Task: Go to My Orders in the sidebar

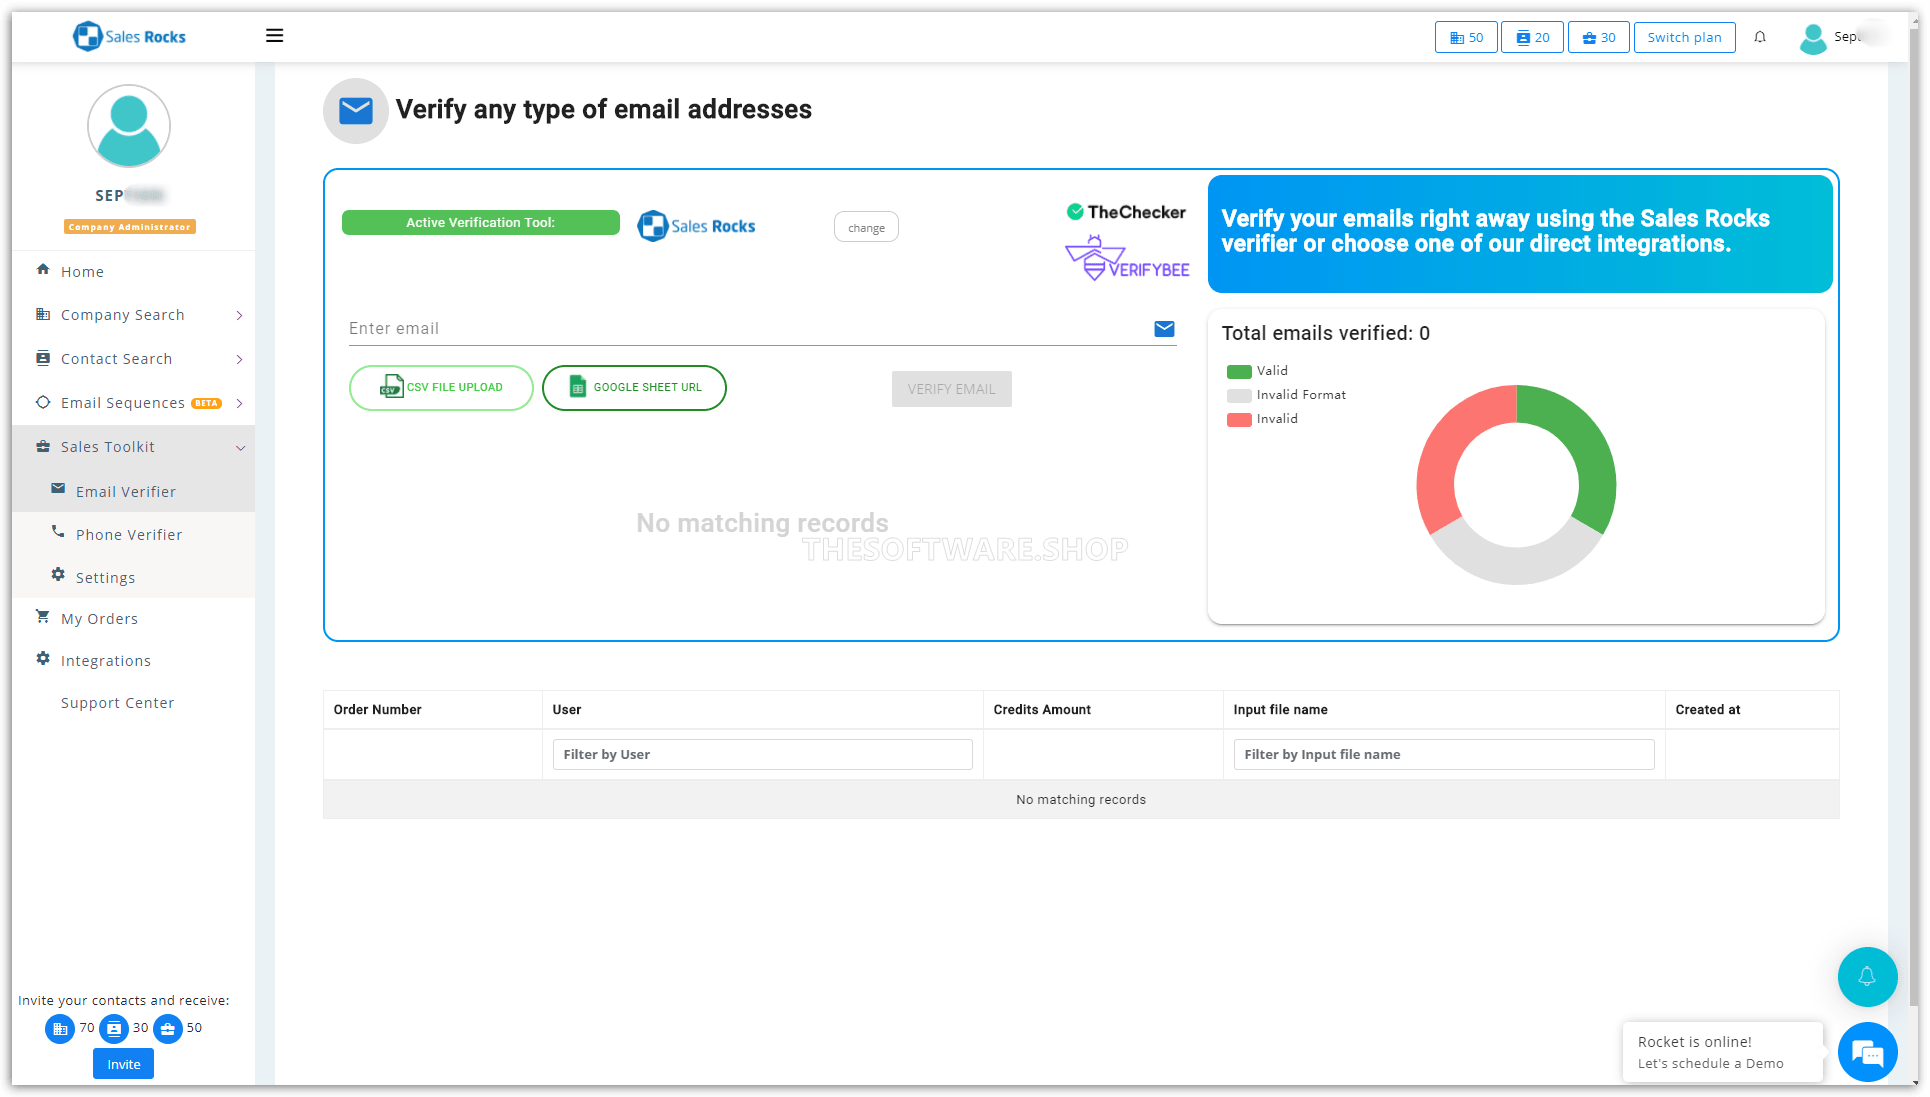Action: (x=98, y=618)
